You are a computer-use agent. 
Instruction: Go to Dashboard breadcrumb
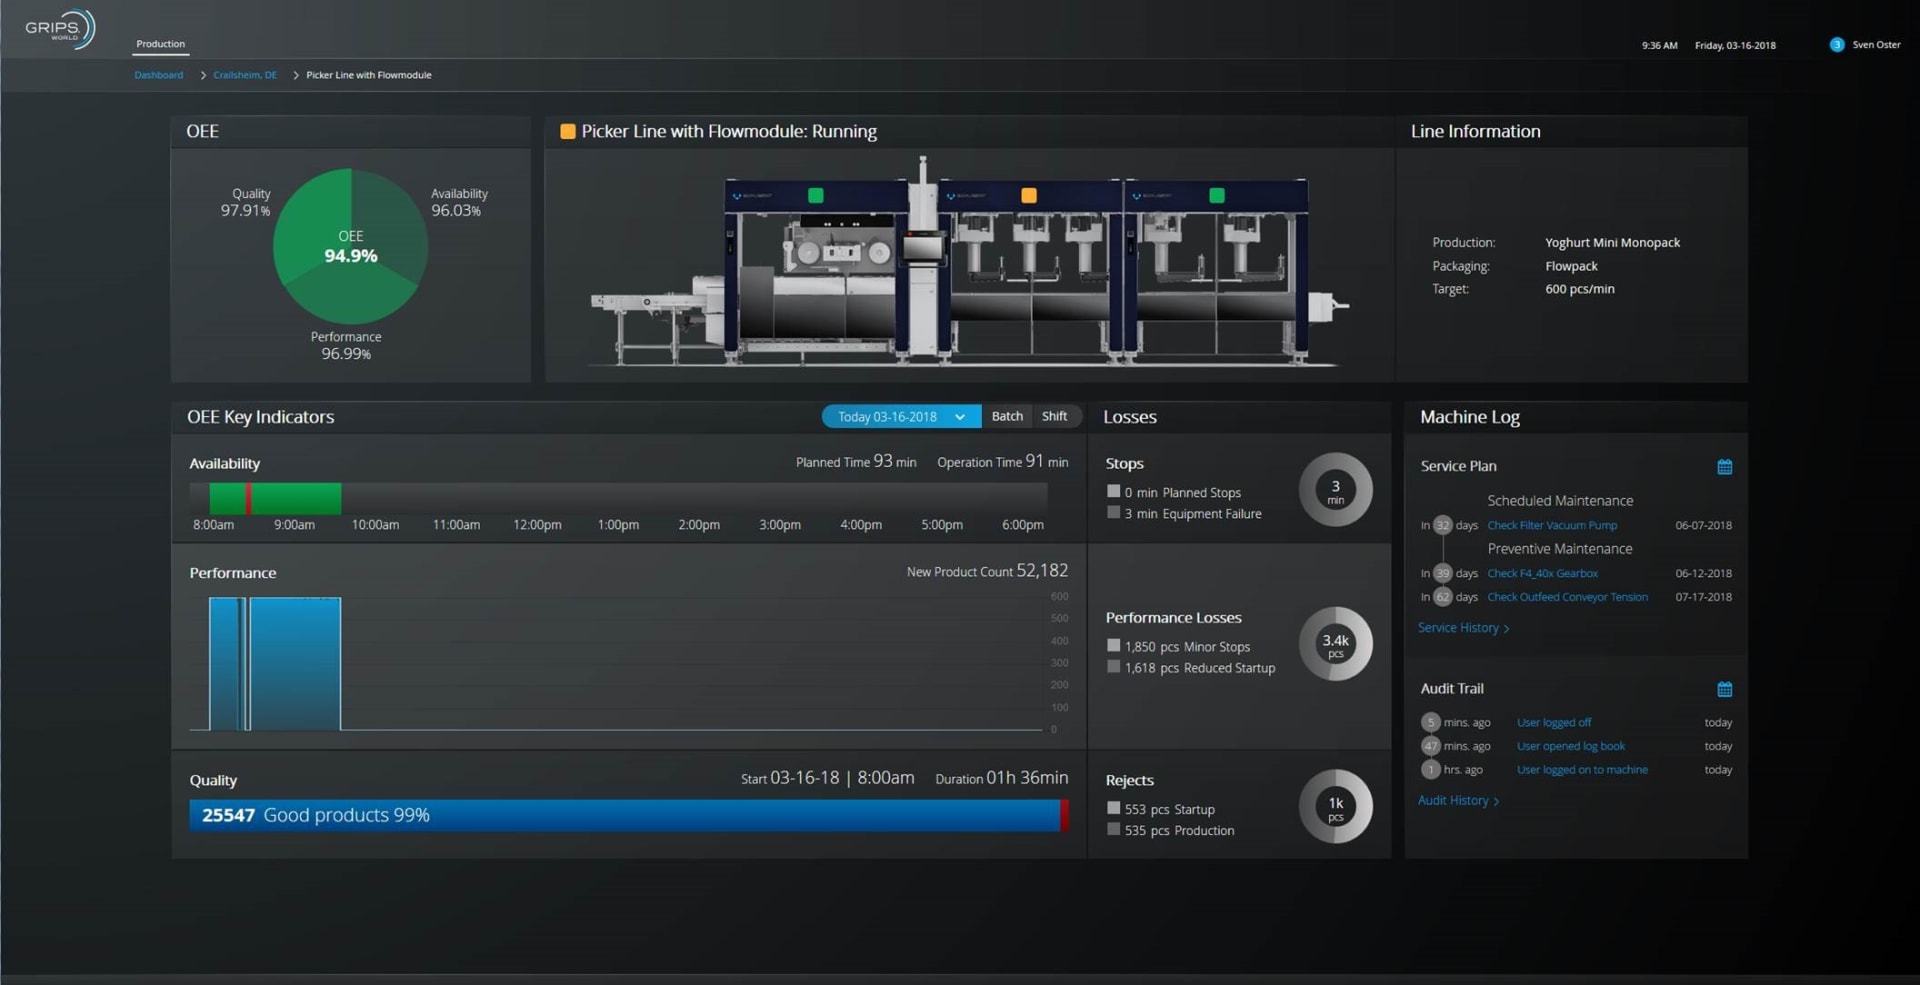click(159, 75)
